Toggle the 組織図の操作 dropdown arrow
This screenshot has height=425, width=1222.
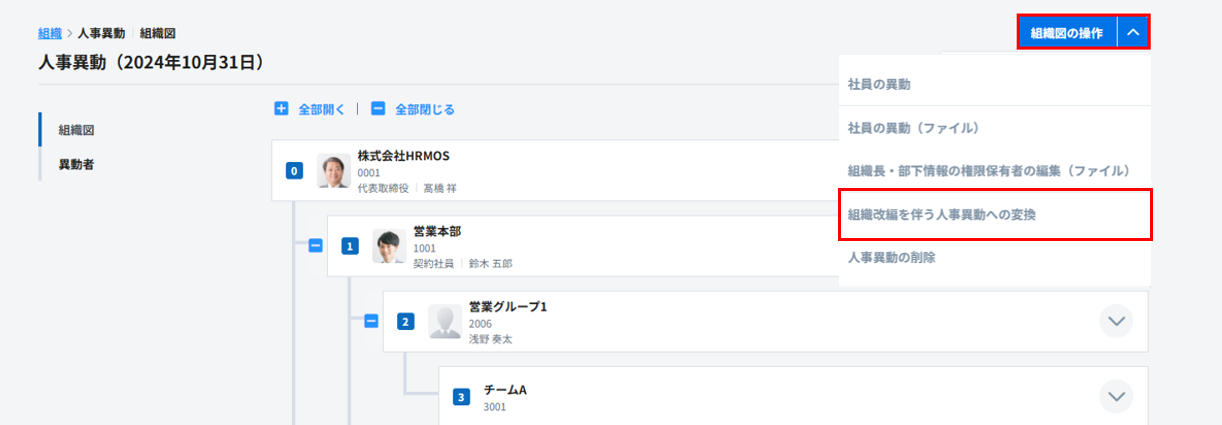point(1133,32)
